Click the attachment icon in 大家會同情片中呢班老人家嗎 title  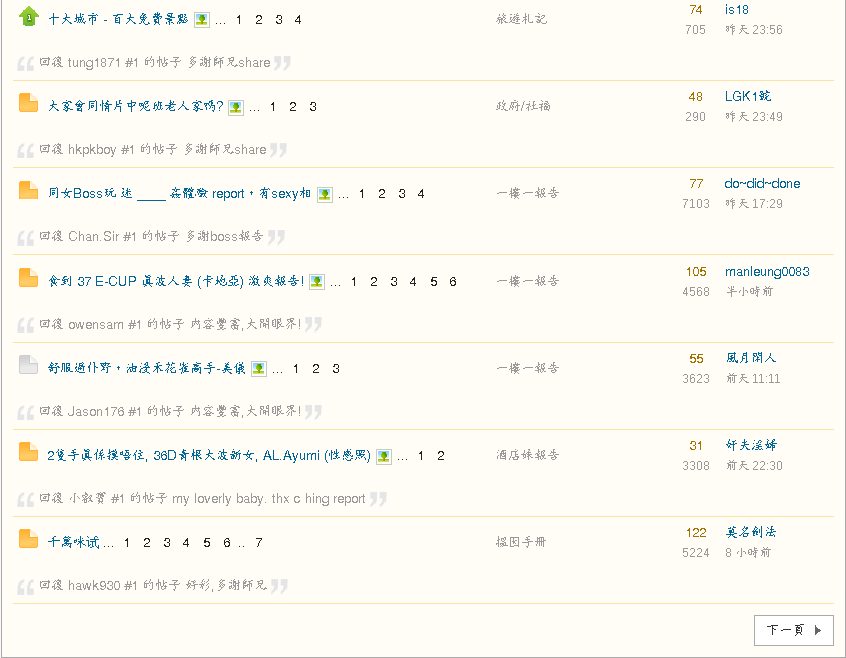coord(236,105)
